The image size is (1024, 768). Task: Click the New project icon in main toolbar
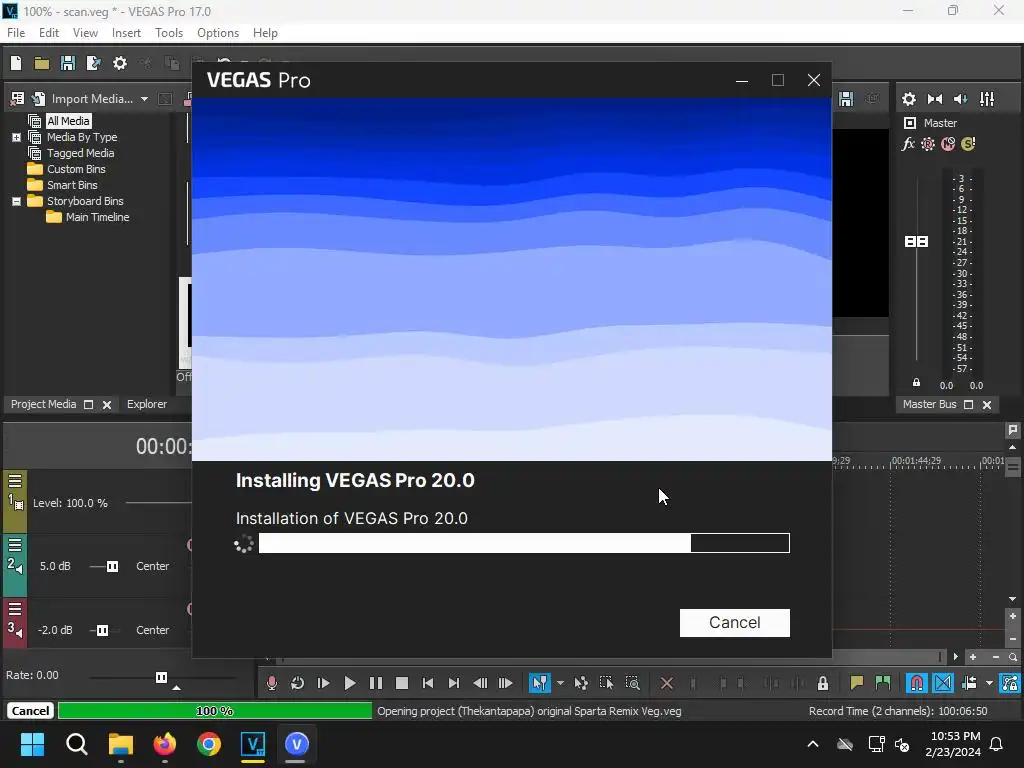point(16,63)
